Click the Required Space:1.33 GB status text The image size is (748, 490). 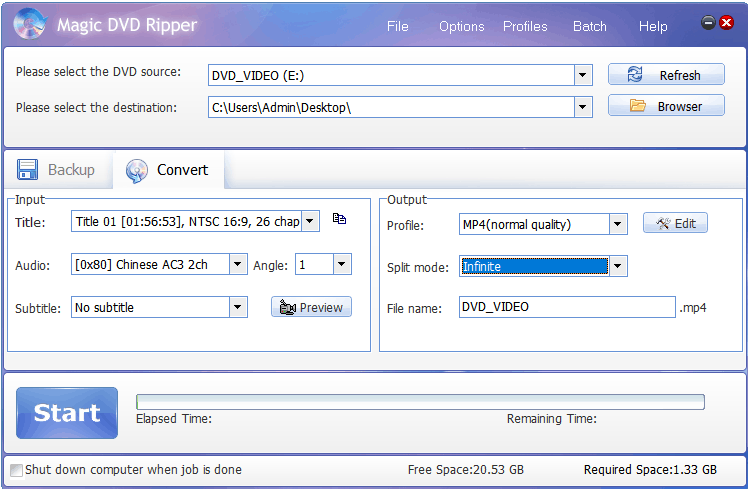[x=650, y=470]
